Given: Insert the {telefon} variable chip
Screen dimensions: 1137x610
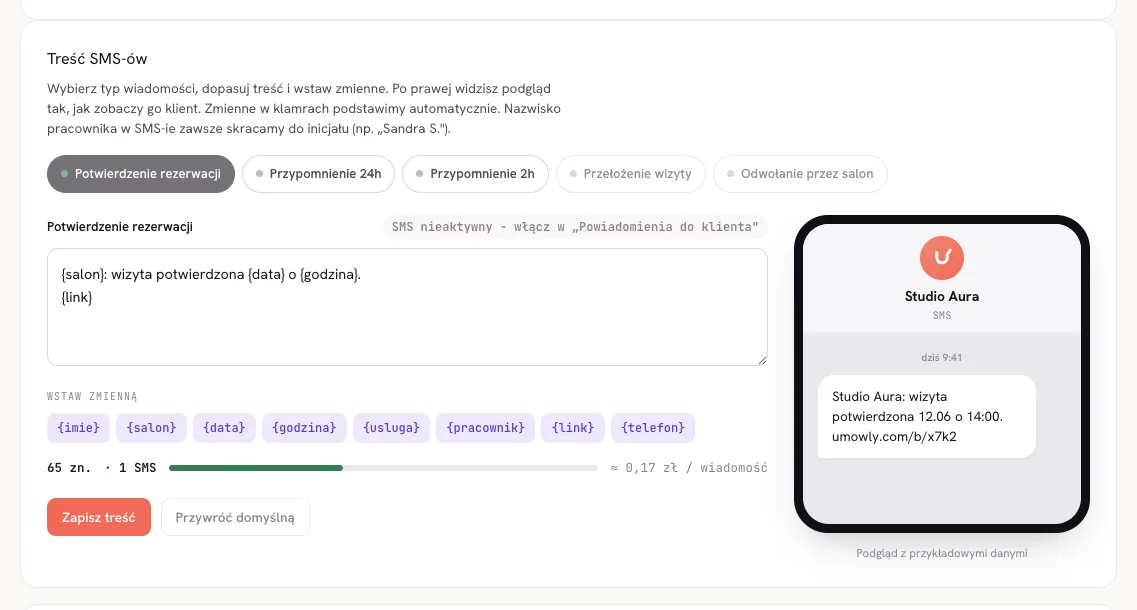Looking at the screenshot, I should (x=653, y=428).
